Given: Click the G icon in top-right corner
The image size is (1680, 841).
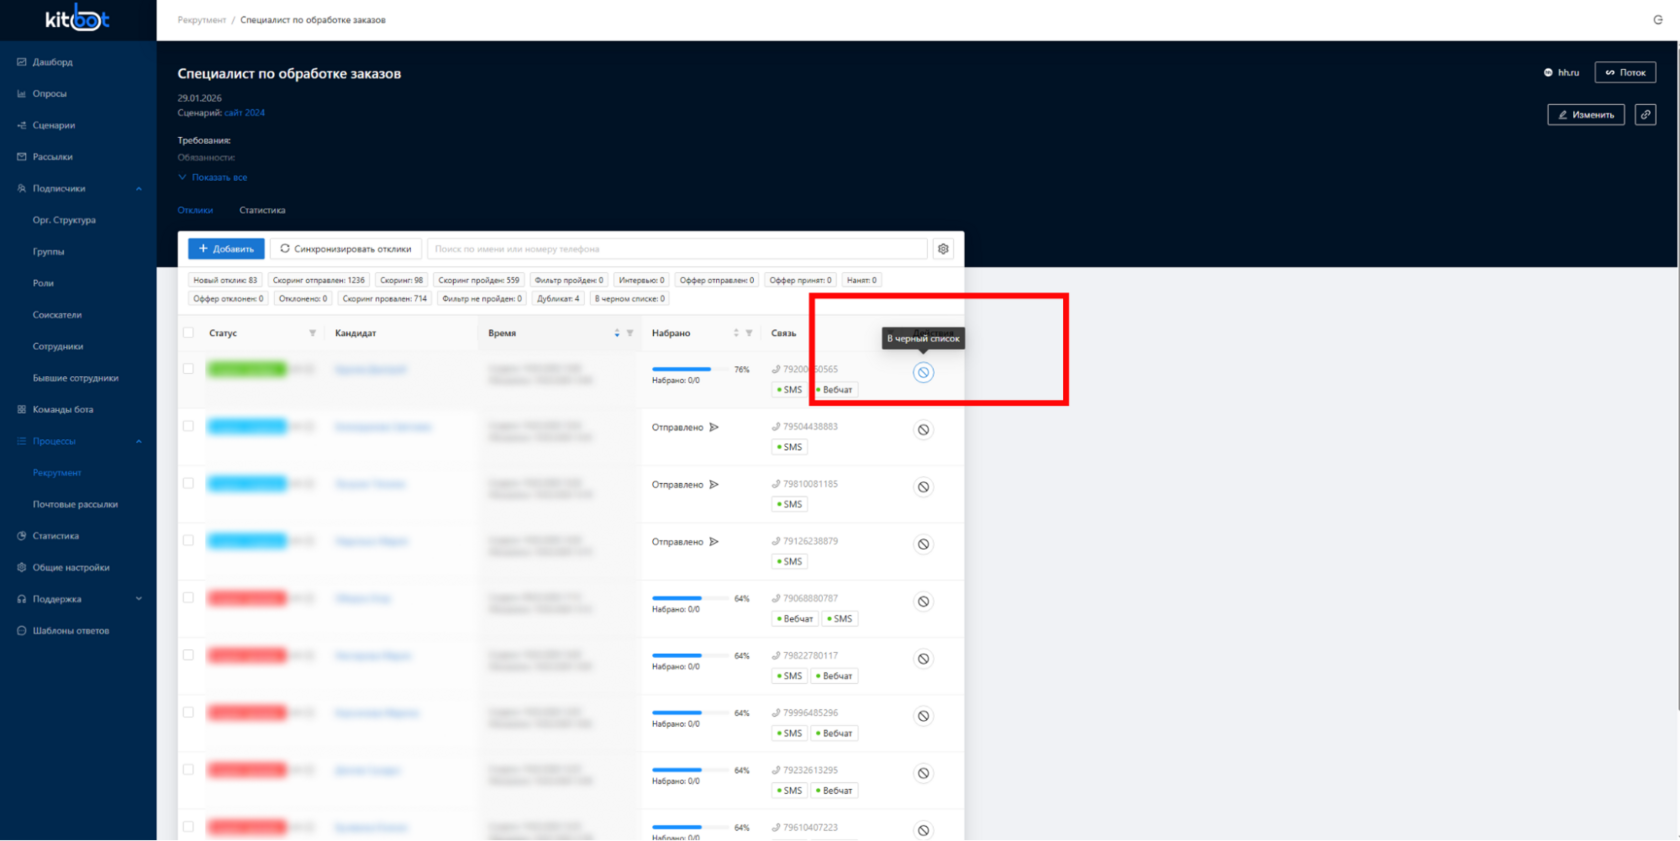Looking at the screenshot, I should [x=1658, y=20].
